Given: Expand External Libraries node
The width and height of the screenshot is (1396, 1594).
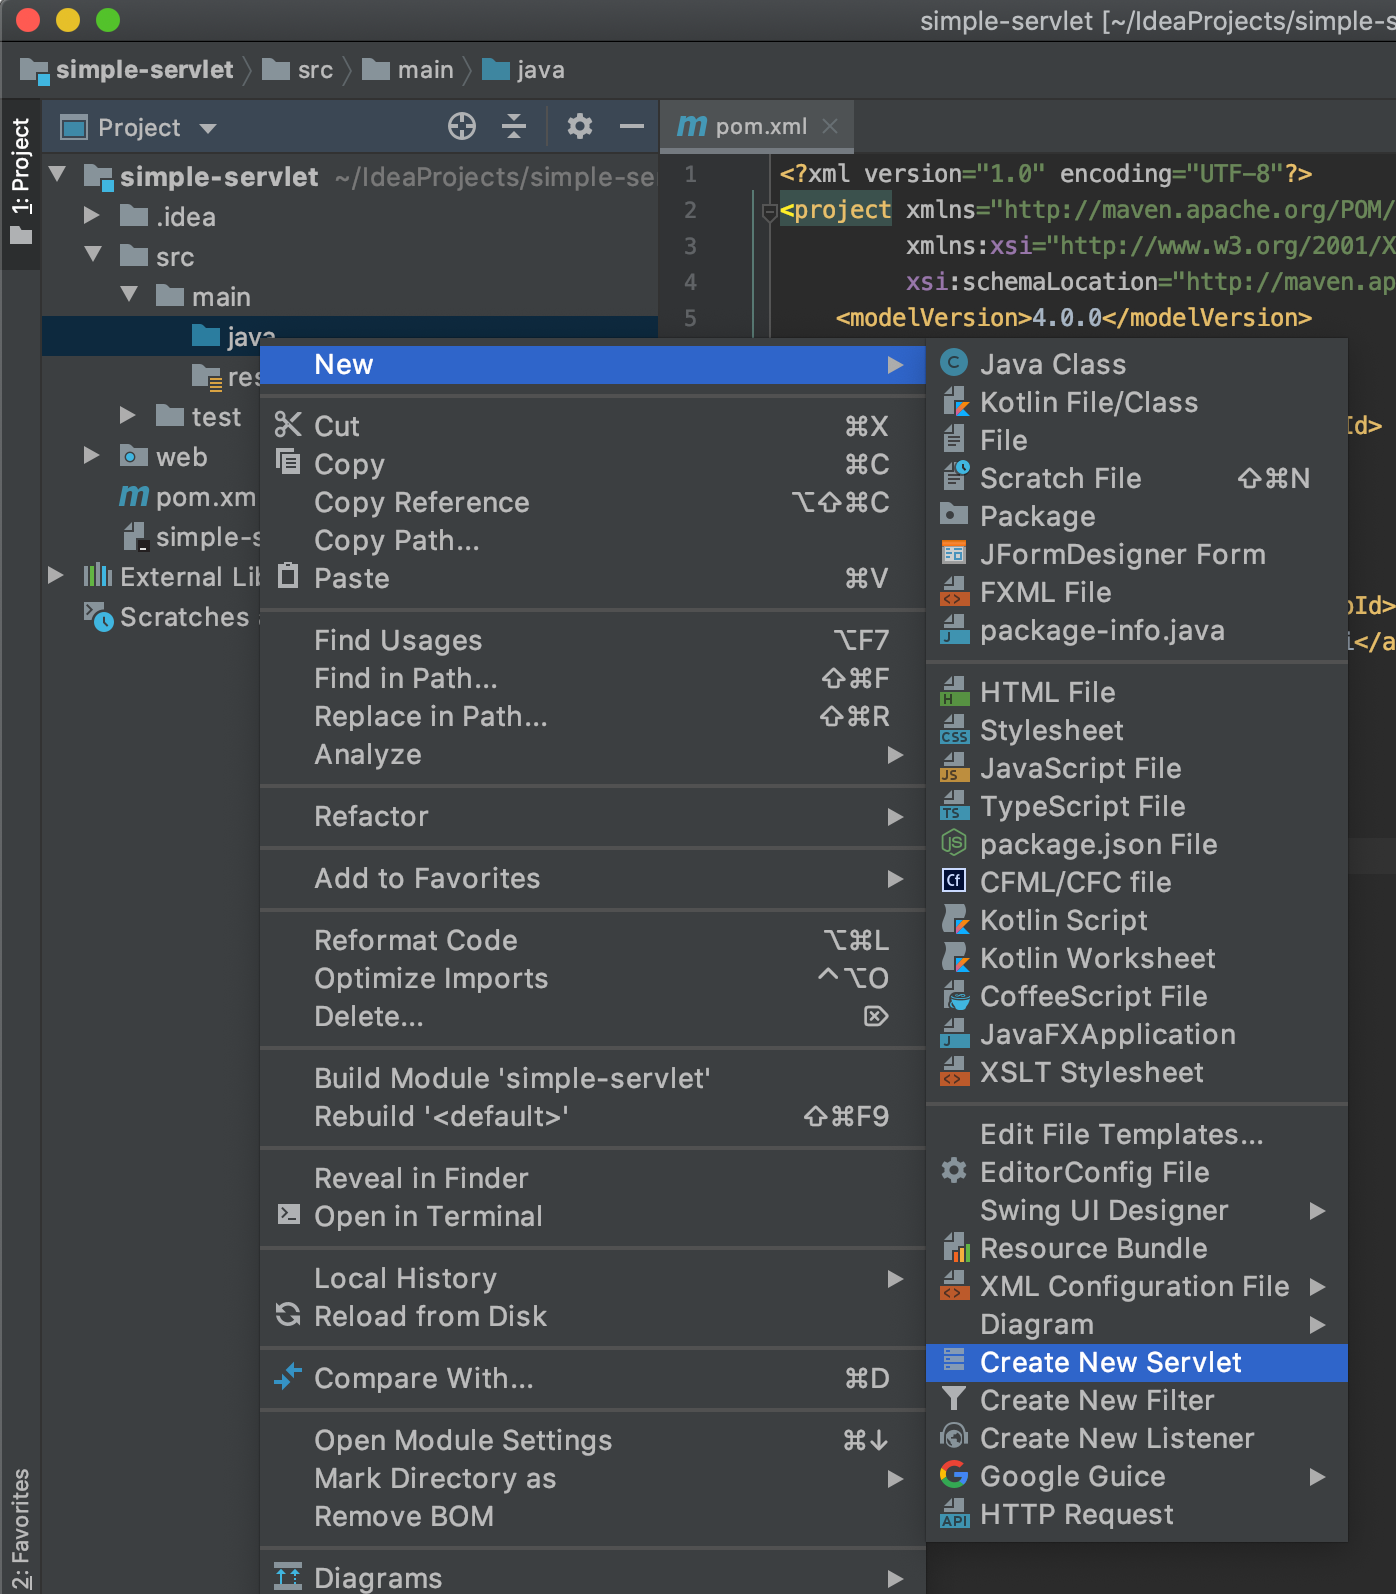Looking at the screenshot, I should (56, 575).
